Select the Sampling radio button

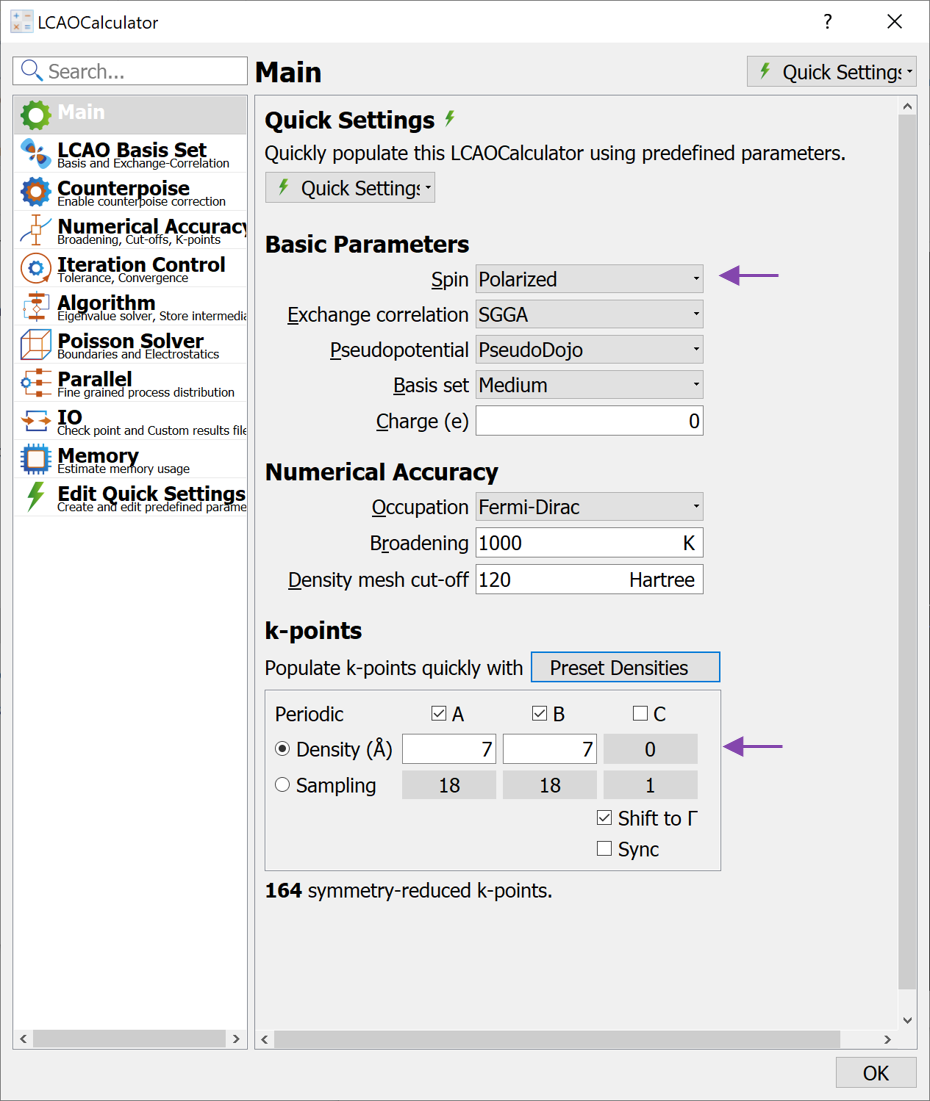(282, 784)
